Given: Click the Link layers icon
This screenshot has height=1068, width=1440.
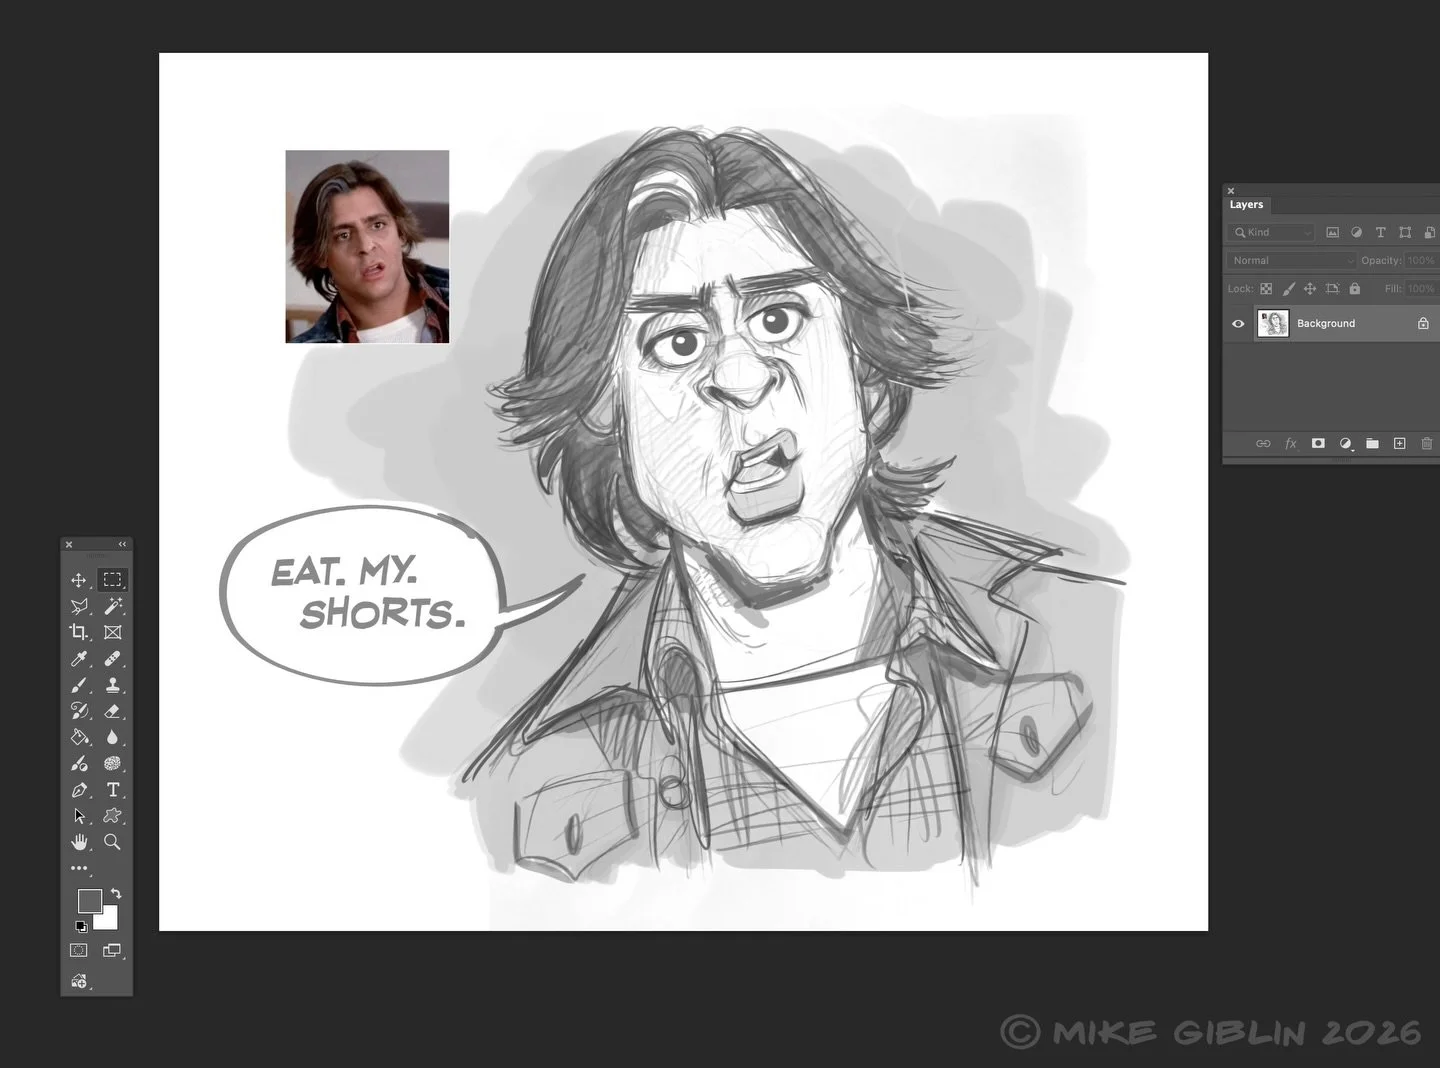Looking at the screenshot, I should [1263, 443].
